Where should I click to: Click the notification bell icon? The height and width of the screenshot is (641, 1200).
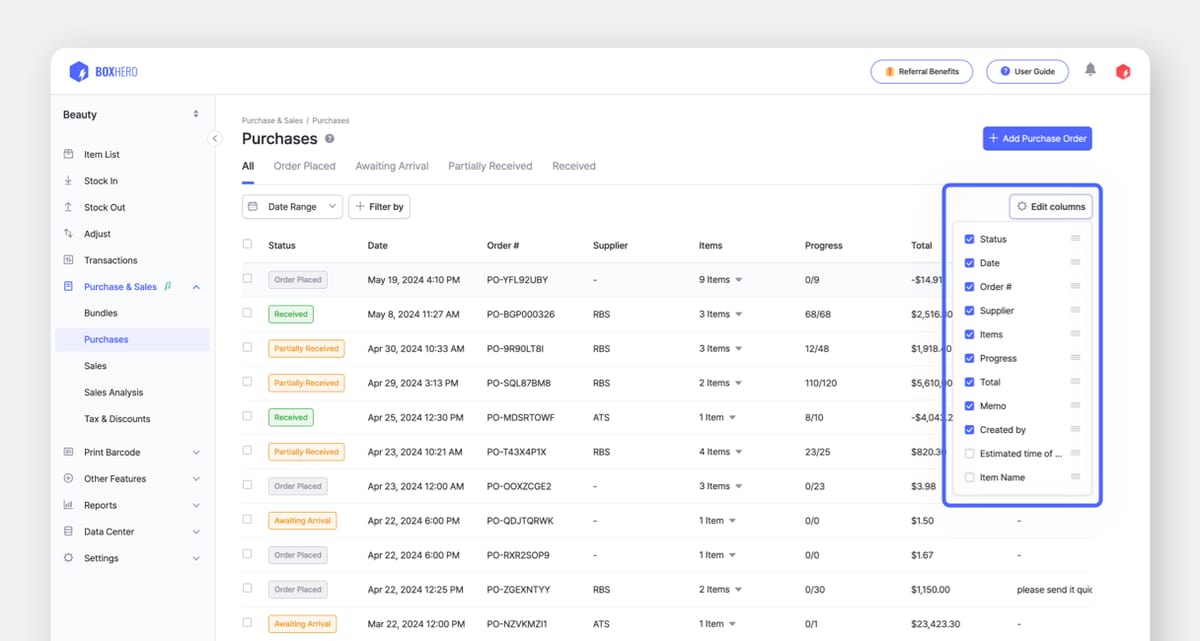pos(1090,70)
